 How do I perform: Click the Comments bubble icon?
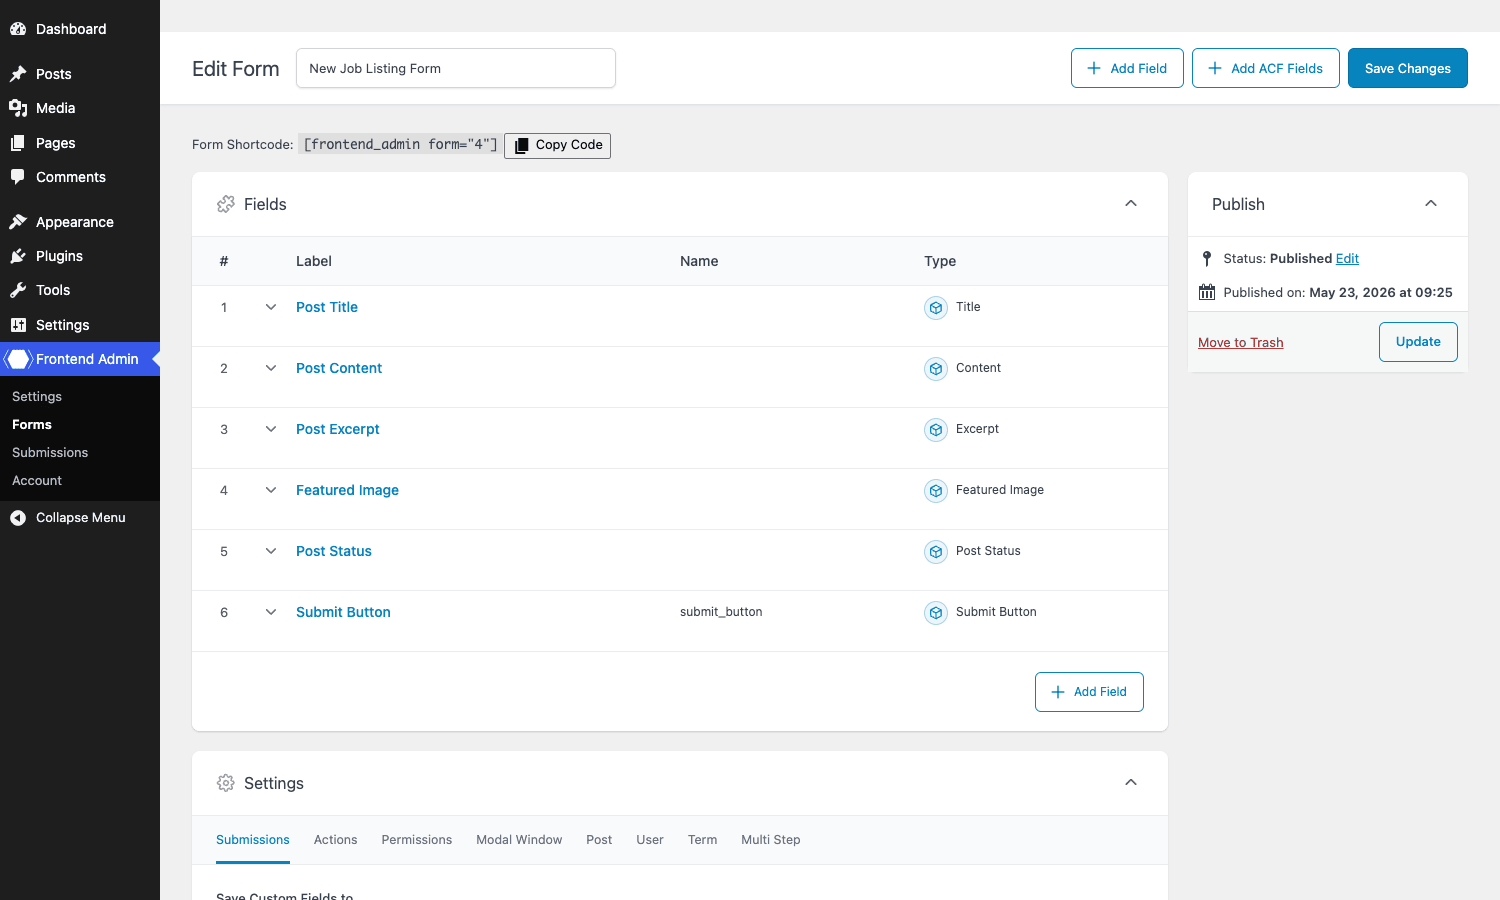point(18,177)
